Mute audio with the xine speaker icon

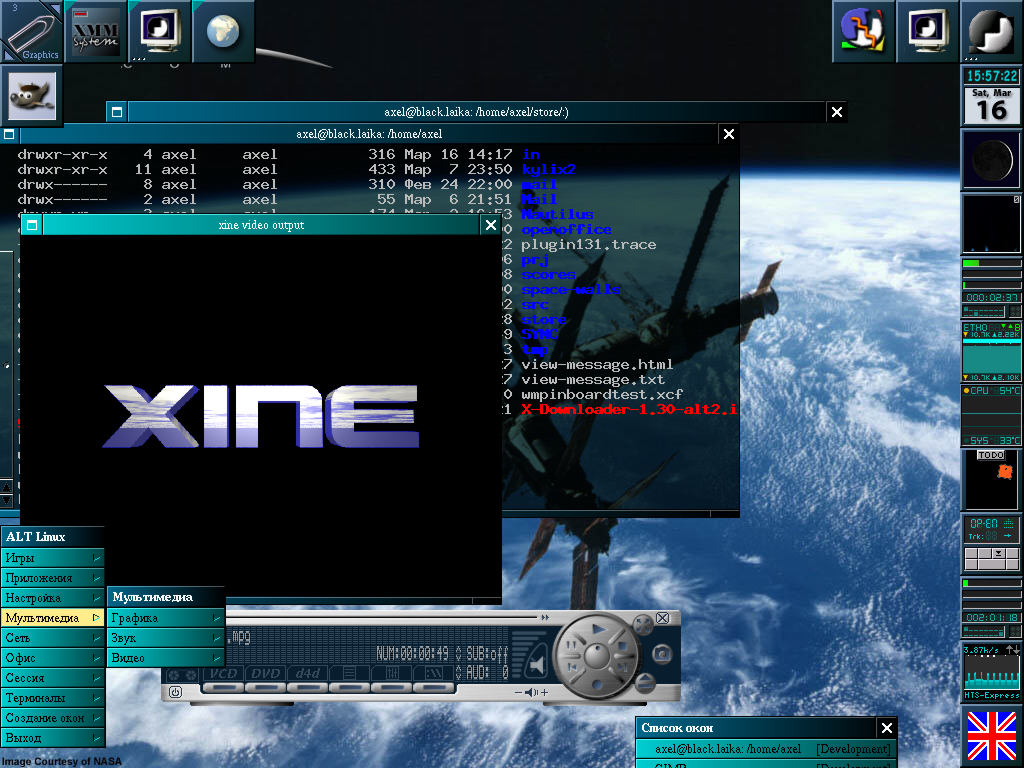click(x=539, y=664)
